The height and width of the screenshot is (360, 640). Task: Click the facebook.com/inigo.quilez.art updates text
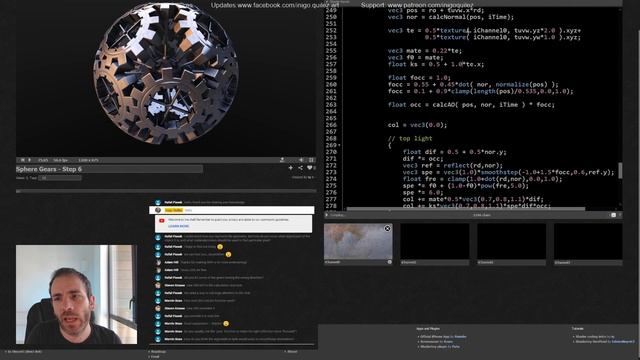(x=275, y=5)
